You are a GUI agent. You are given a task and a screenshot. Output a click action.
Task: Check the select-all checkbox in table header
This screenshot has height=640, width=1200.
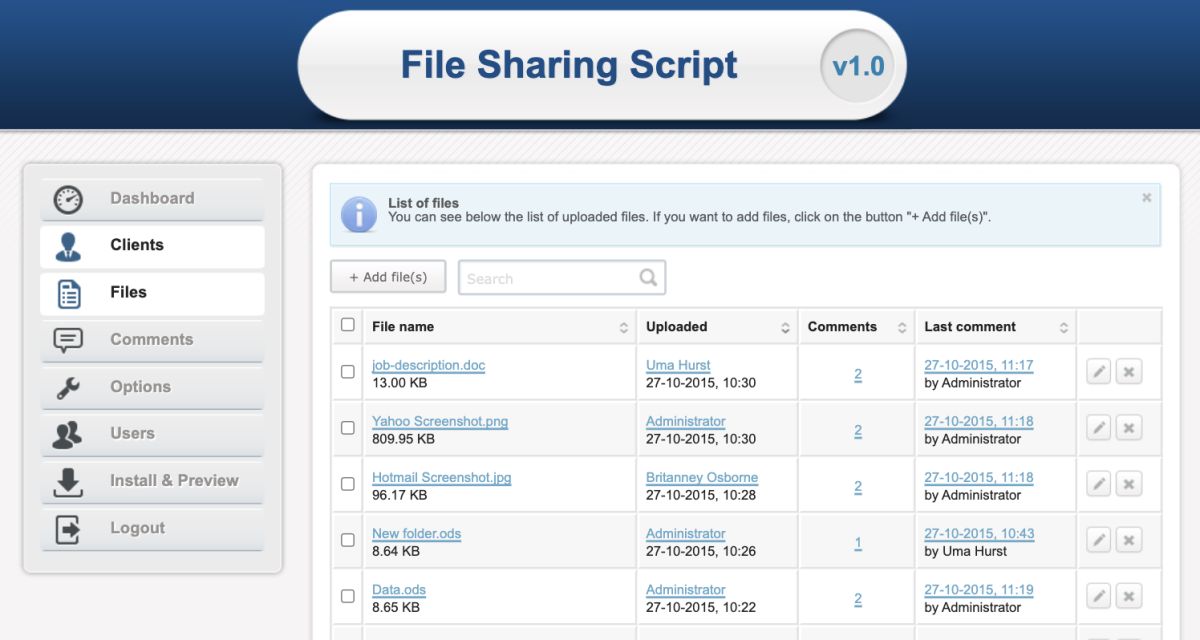[347, 325]
